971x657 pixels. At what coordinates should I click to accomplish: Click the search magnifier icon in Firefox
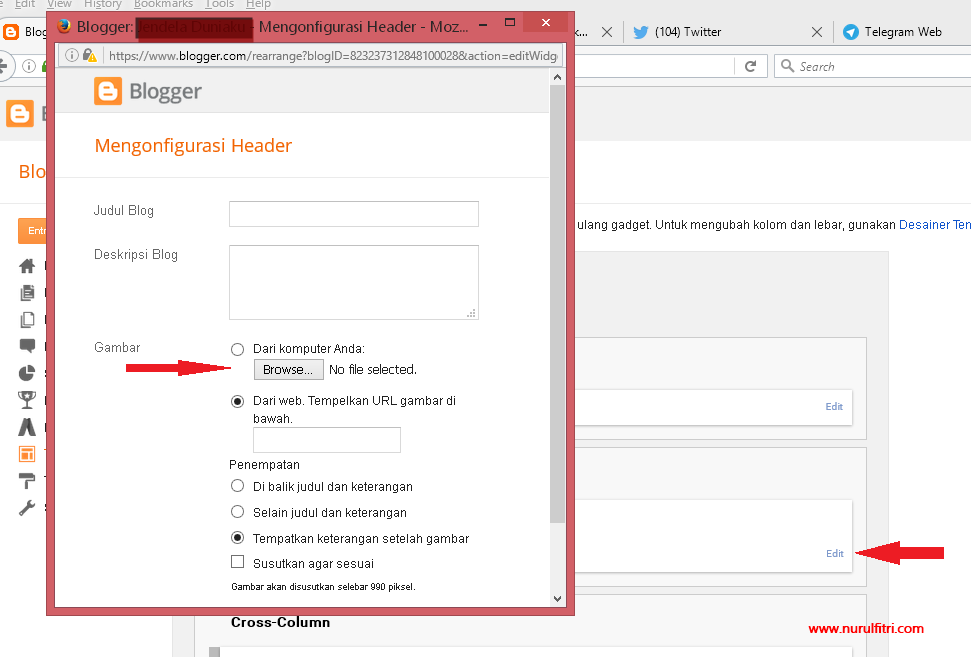point(787,66)
